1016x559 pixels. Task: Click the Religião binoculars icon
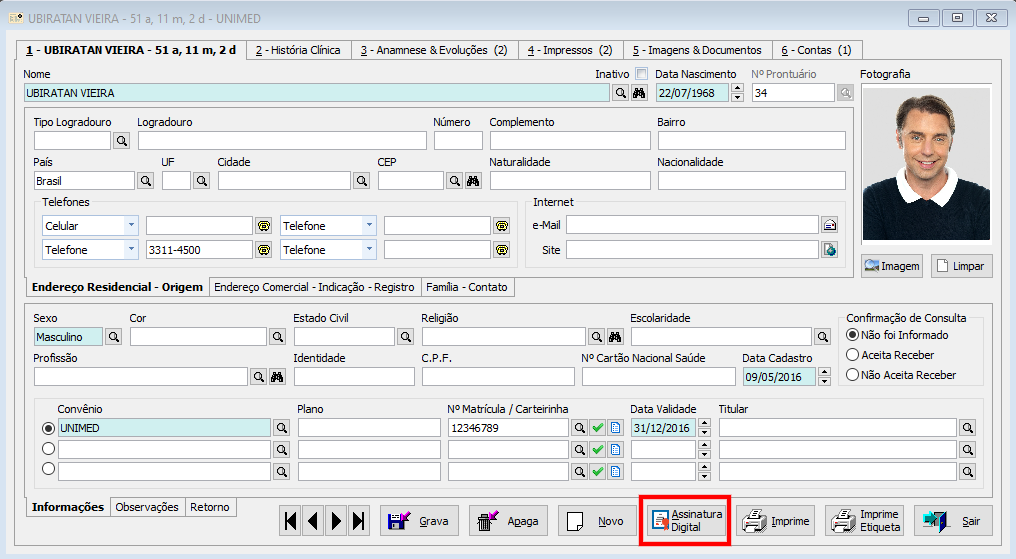614,337
